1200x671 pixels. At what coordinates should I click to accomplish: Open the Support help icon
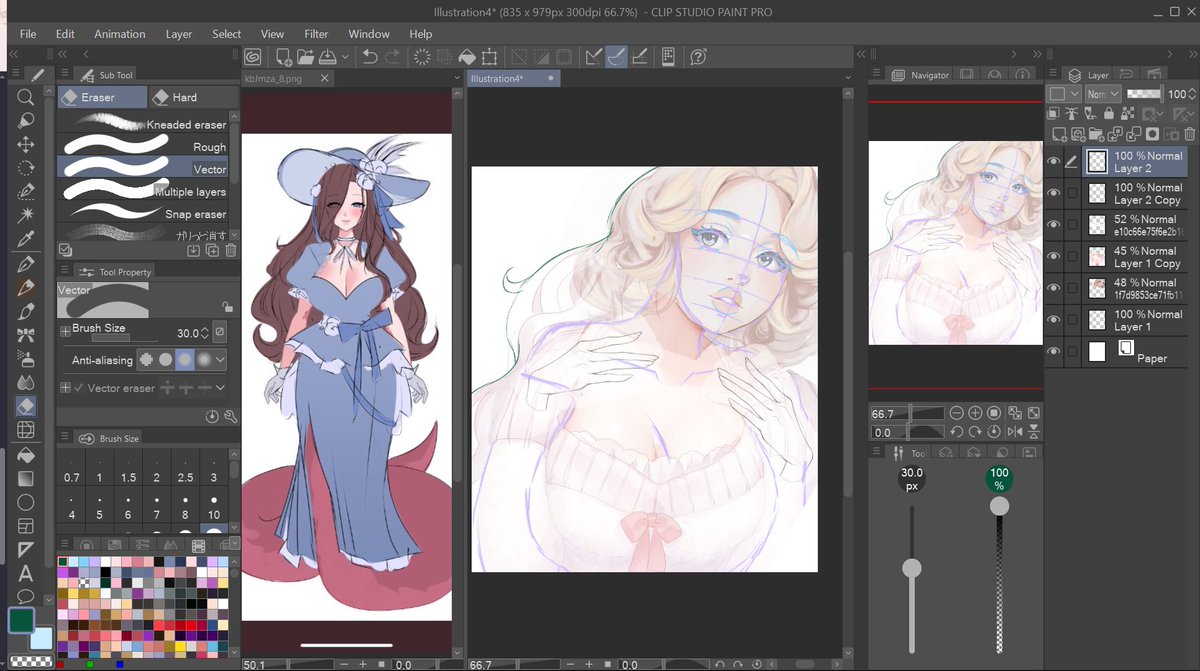pos(699,57)
